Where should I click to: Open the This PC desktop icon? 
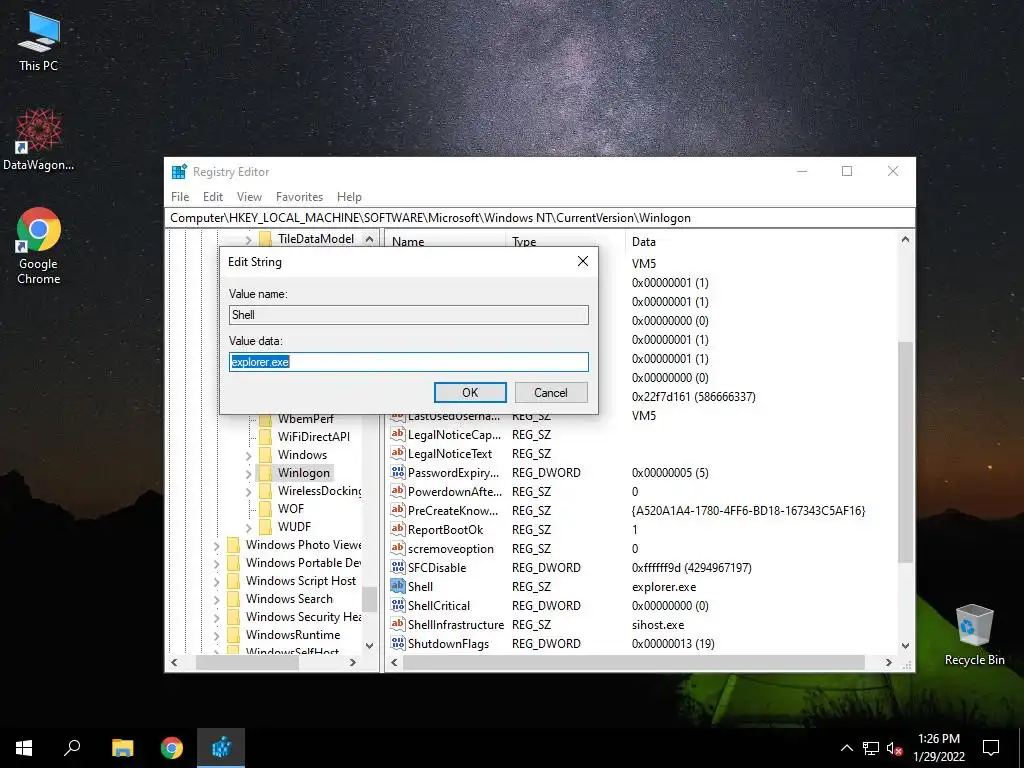click(x=39, y=42)
